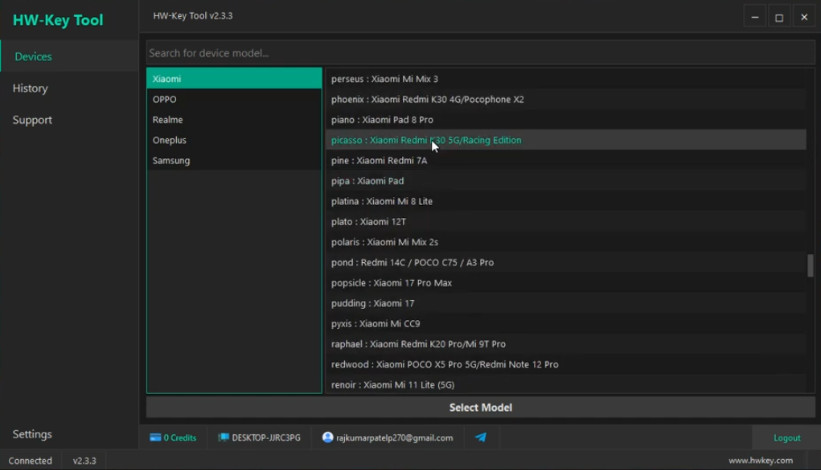Select platina : Xiaomi Mi 8 Lite
This screenshot has height=470, width=821.
(x=565, y=201)
